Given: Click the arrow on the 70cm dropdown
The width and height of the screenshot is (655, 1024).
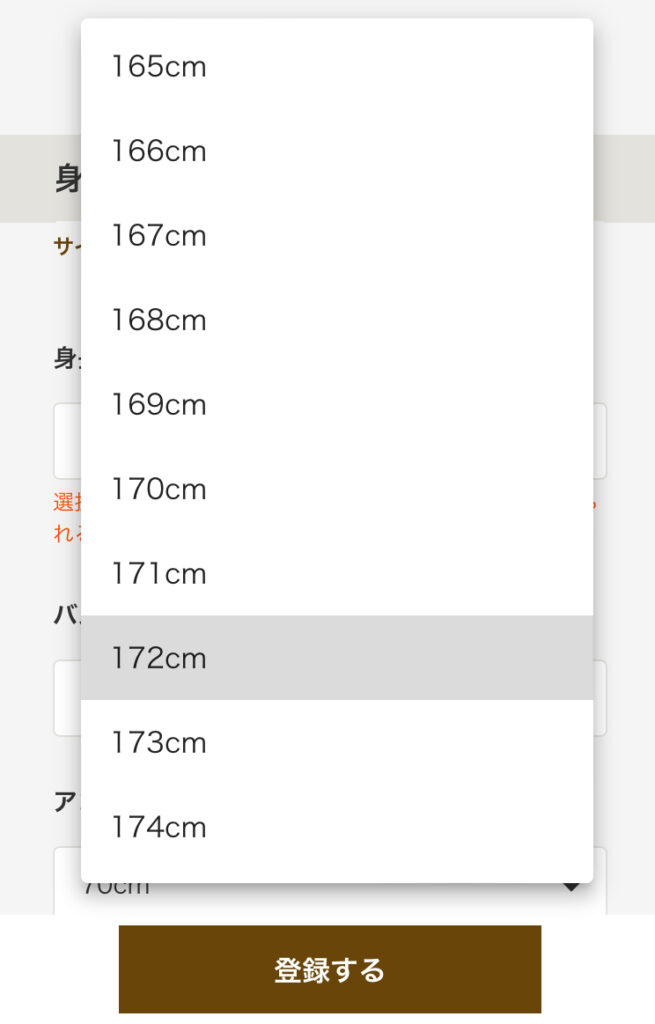Looking at the screenshot, I should (x=573, y=887).
